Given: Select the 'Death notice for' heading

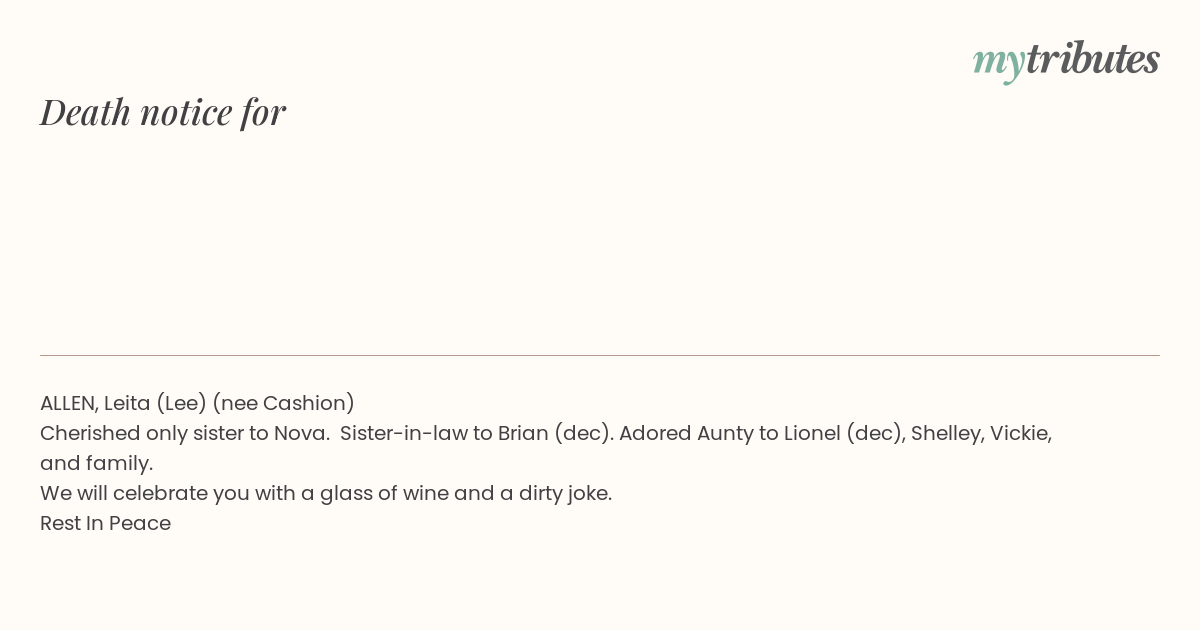Looking at the screenshot, I should [x=163, y=112].
